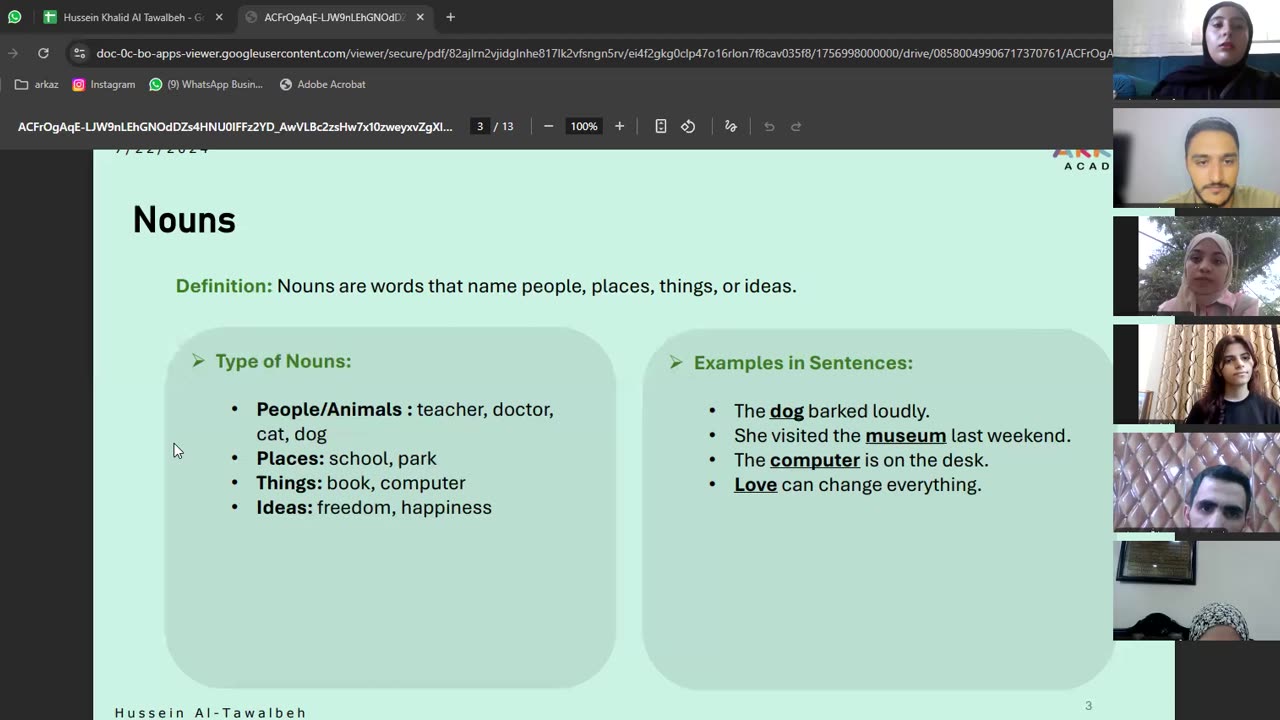Select the man by patterned curtain thumbnail
1280x720 pixels.
tap(1196, 482)
